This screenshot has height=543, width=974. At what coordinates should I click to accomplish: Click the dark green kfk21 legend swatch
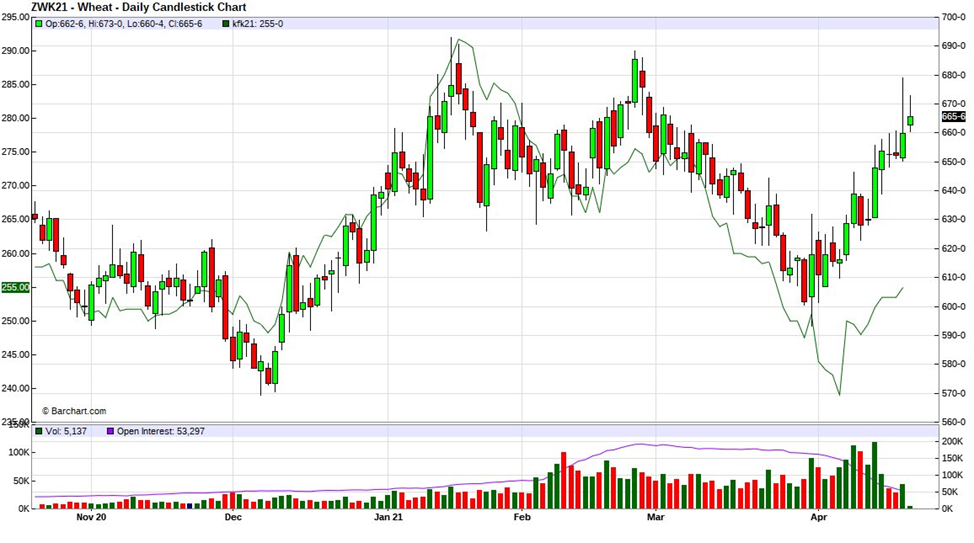226,24
